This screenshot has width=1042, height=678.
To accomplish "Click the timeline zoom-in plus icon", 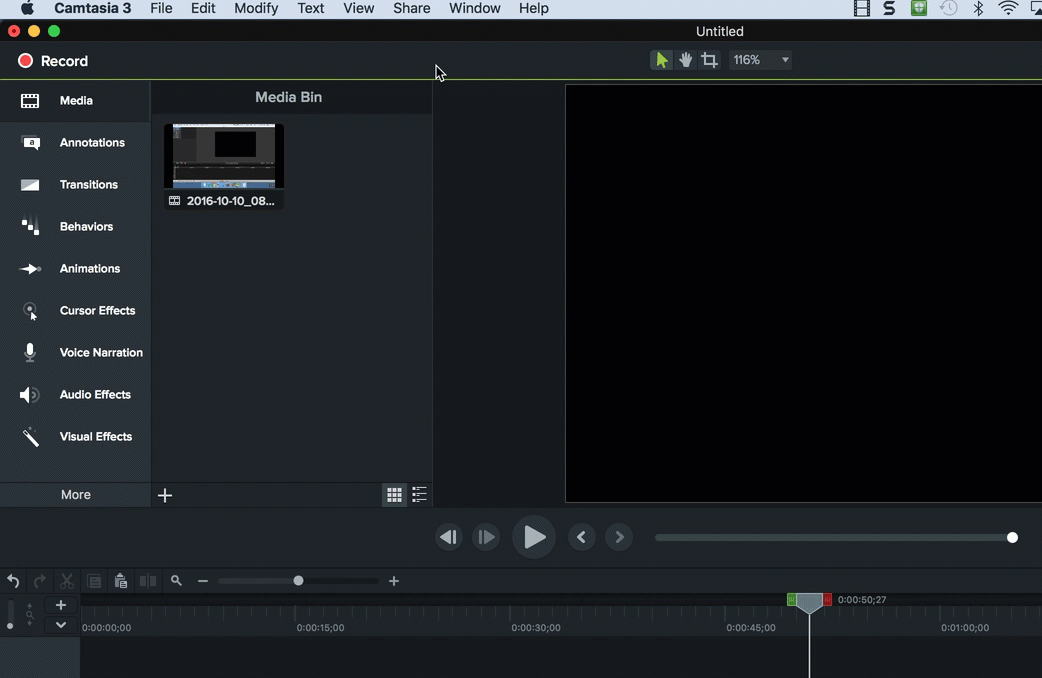I will pyautogui.click(x=394, y=581).
